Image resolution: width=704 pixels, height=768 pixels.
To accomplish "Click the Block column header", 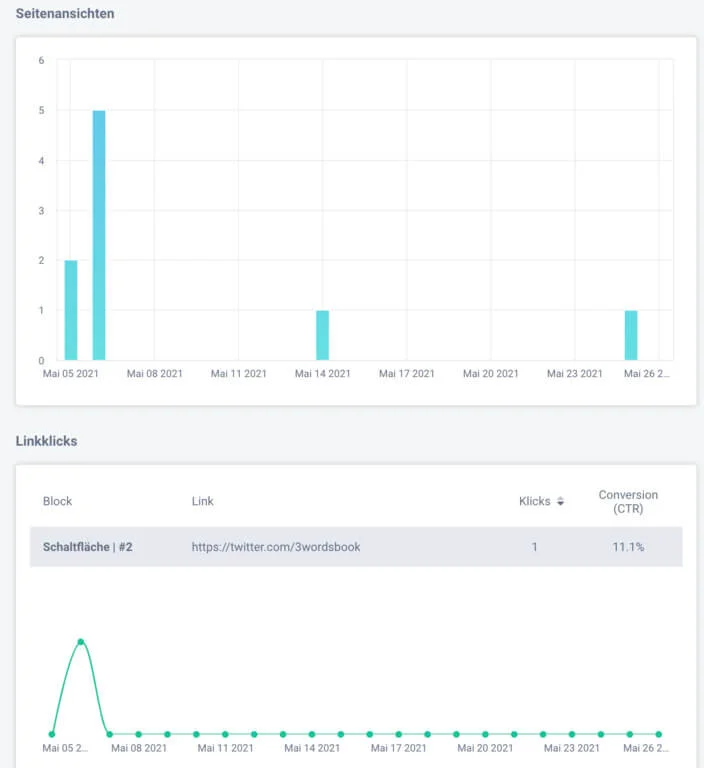I will pos(57,501).
